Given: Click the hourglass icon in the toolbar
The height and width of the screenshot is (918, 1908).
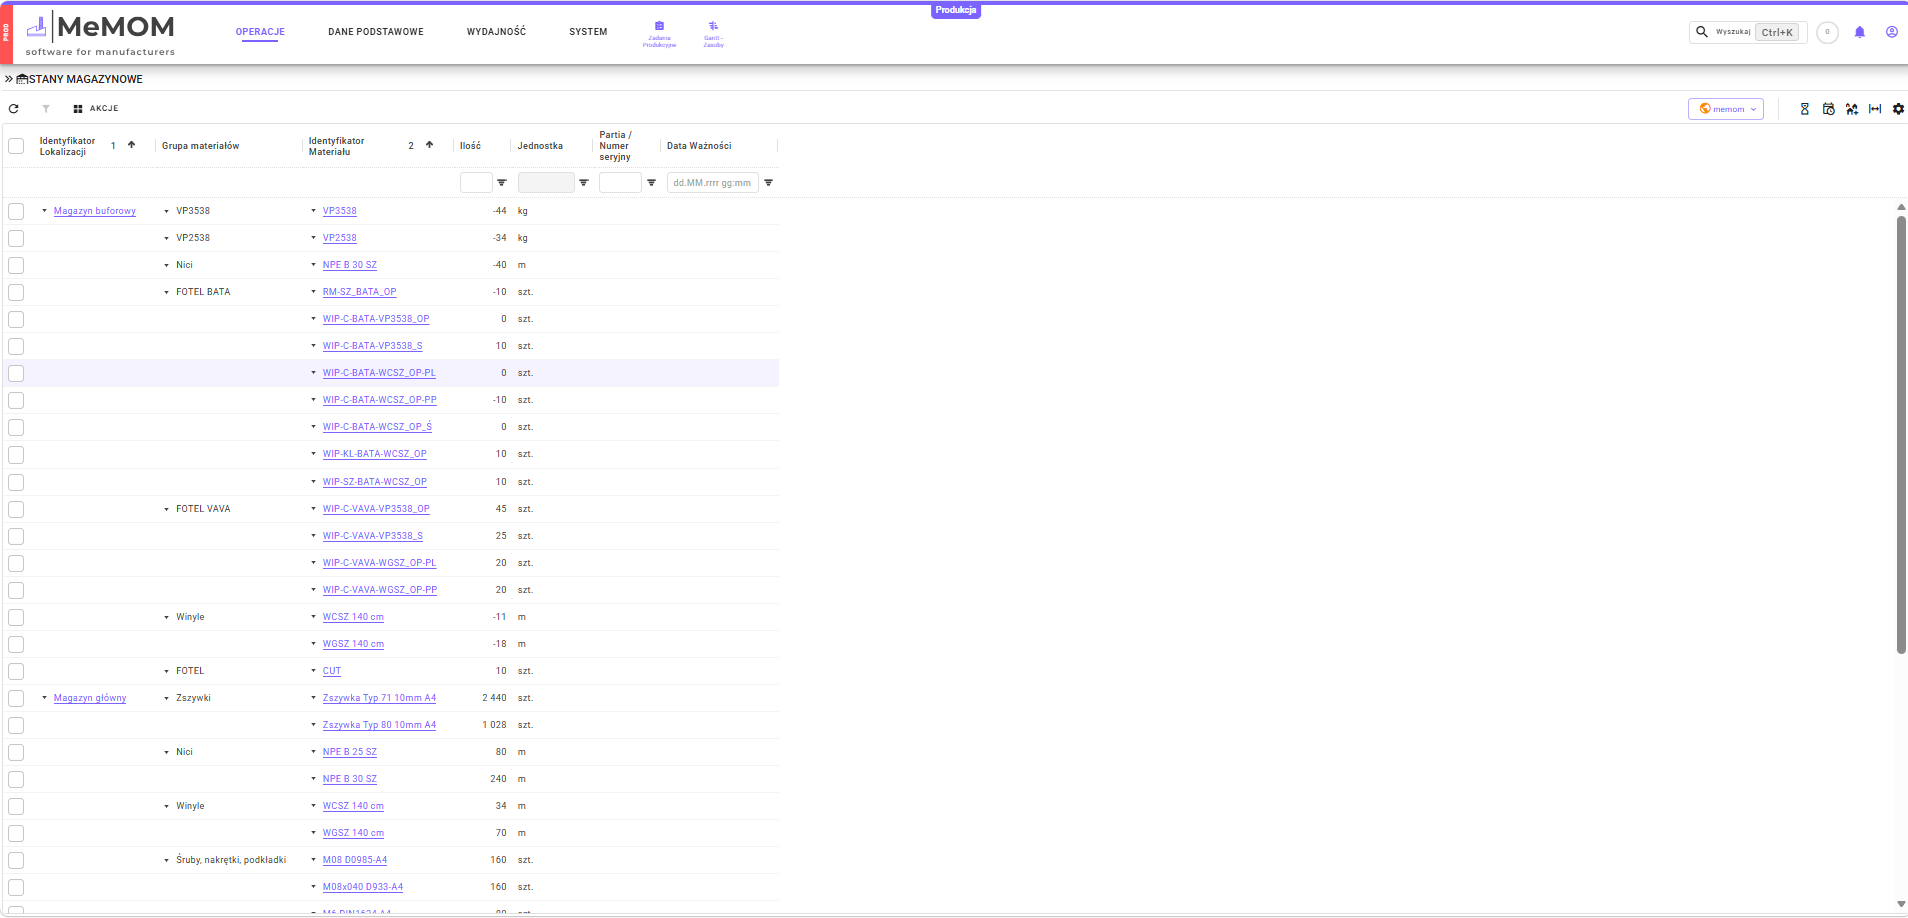Looking at the screenshot, I should (1805, 109).
